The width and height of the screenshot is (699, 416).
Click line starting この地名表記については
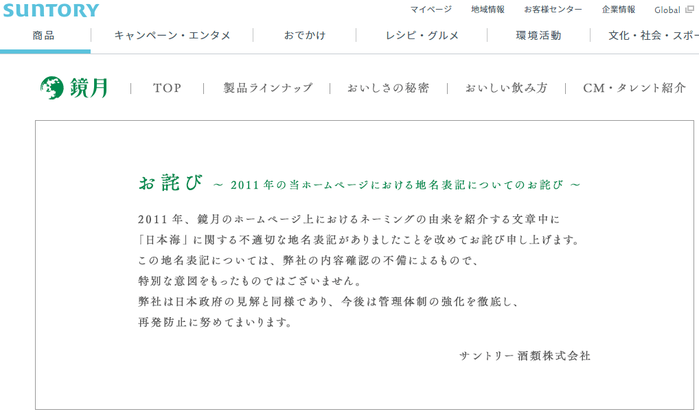(x=308, y=260)
